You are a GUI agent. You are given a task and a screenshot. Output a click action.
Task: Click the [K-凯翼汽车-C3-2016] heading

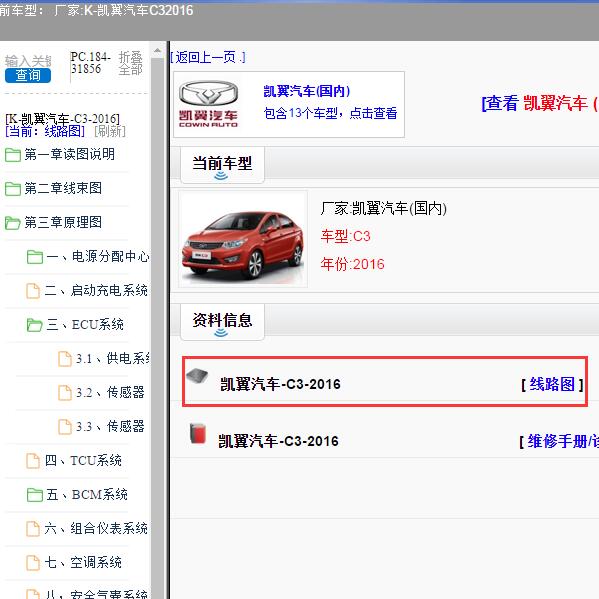(62, 118)
